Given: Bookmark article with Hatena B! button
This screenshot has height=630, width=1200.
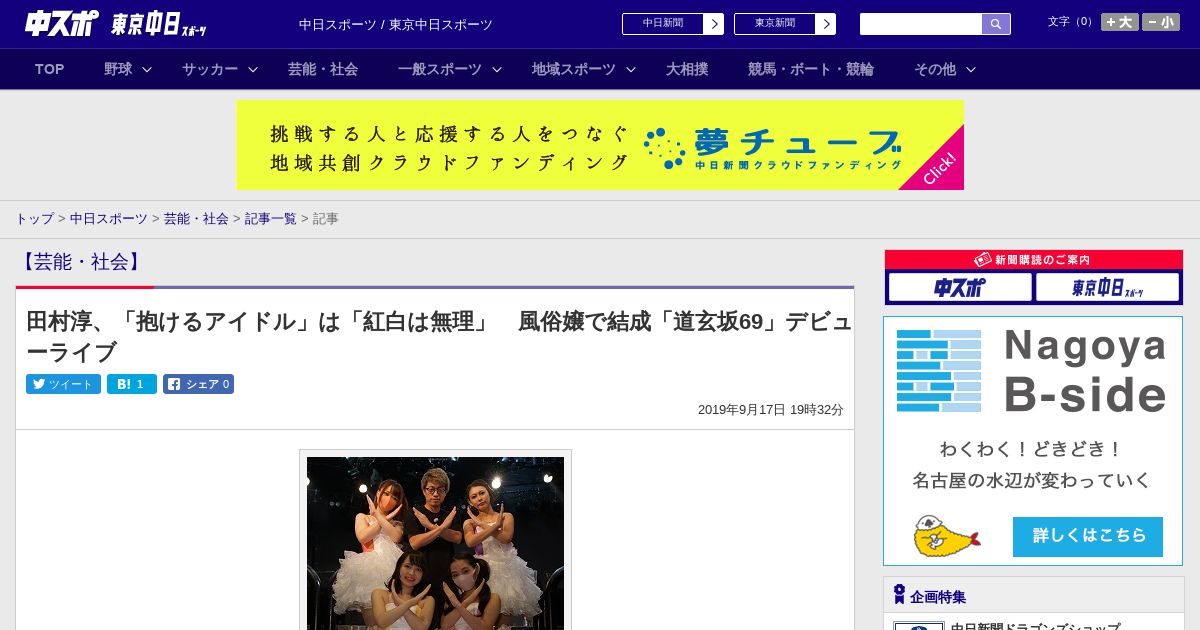Looking at the screenshot, I should pyautogui.click(x=132, y=384).
